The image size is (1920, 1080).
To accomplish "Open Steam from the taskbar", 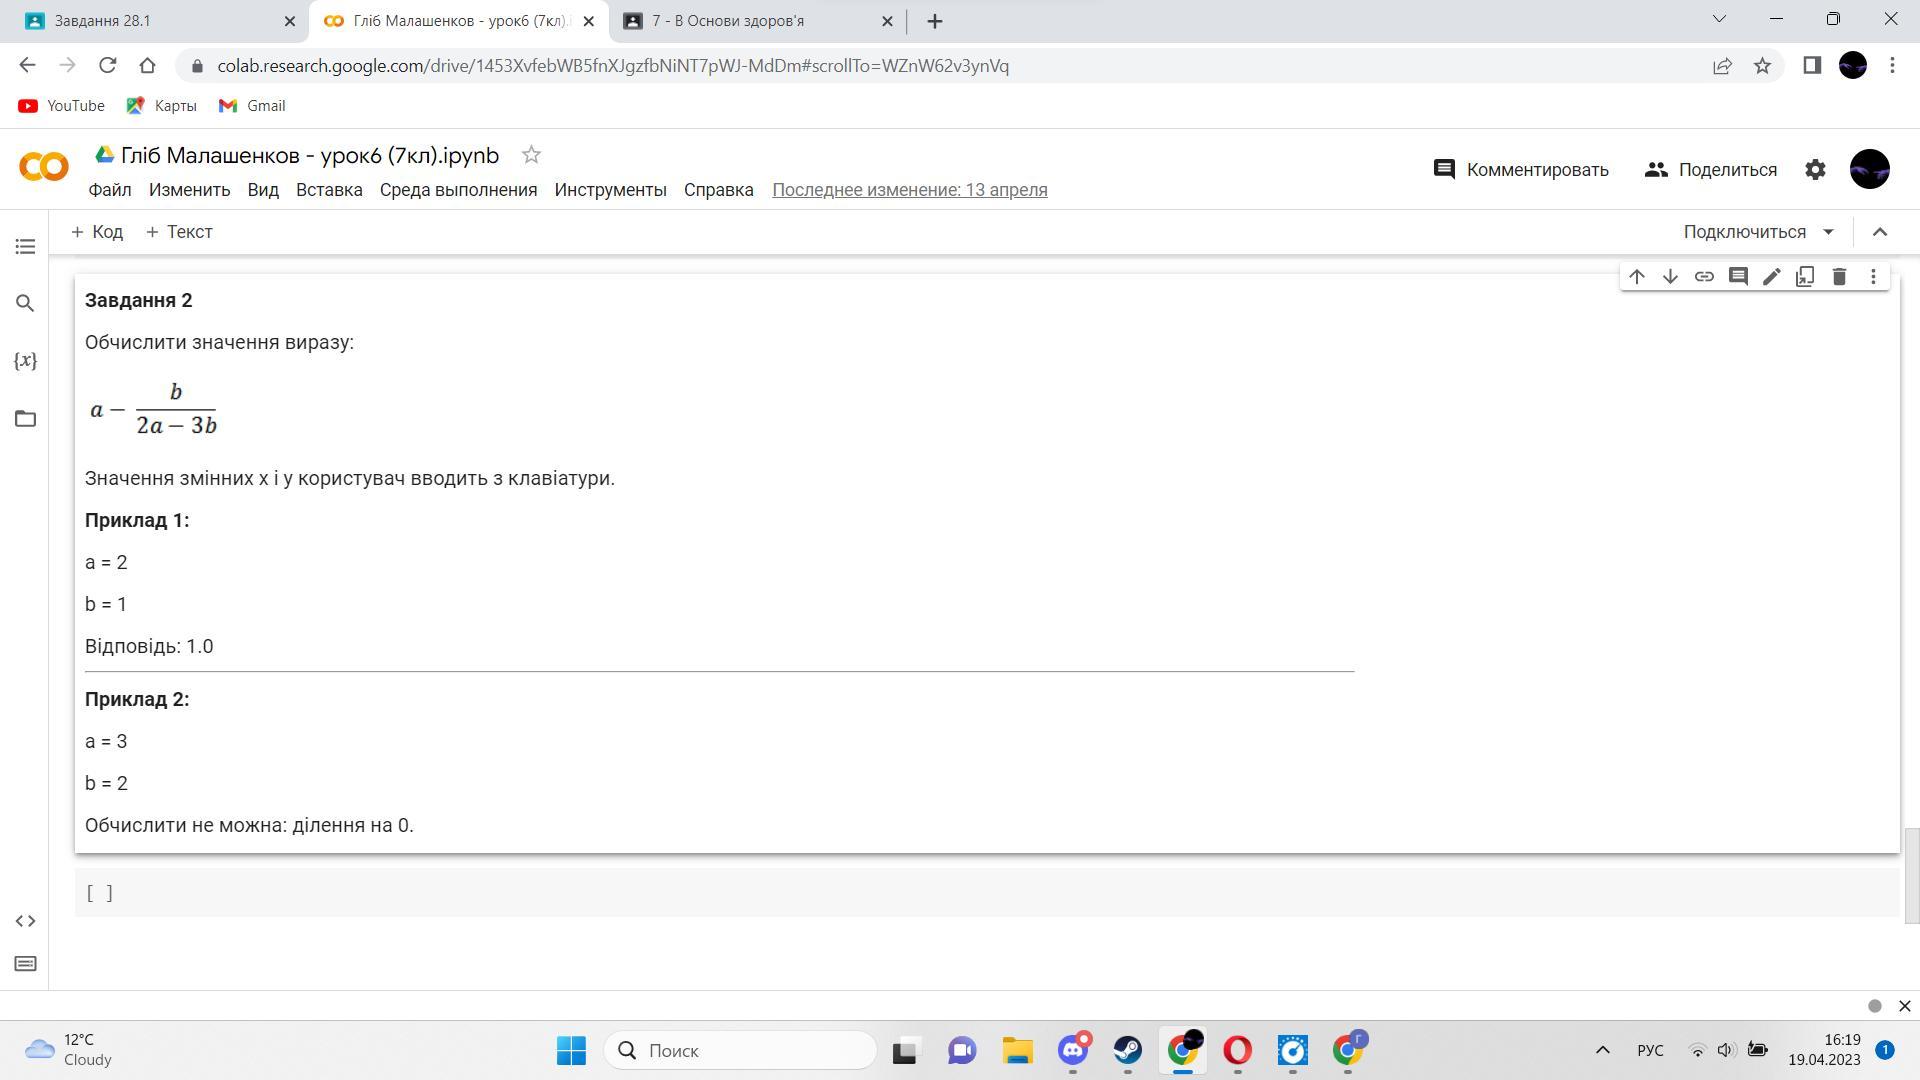I will (x=1127, y=1051).
